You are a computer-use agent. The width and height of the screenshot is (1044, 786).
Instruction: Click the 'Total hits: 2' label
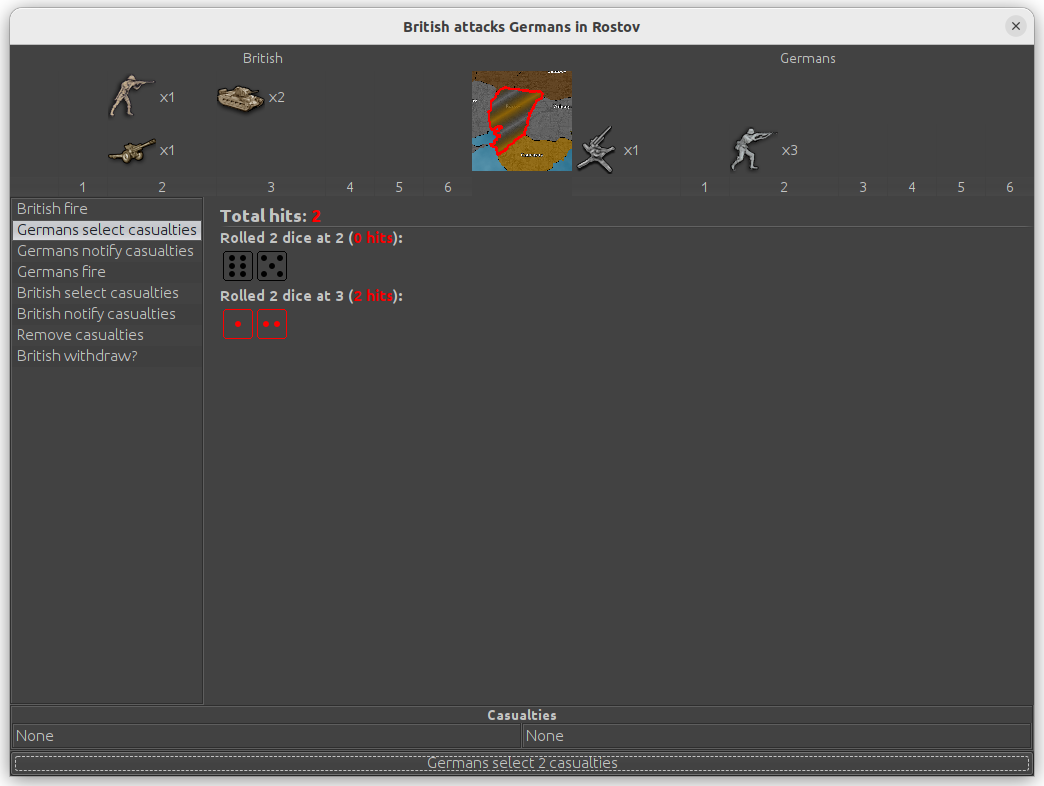[270, 216]
